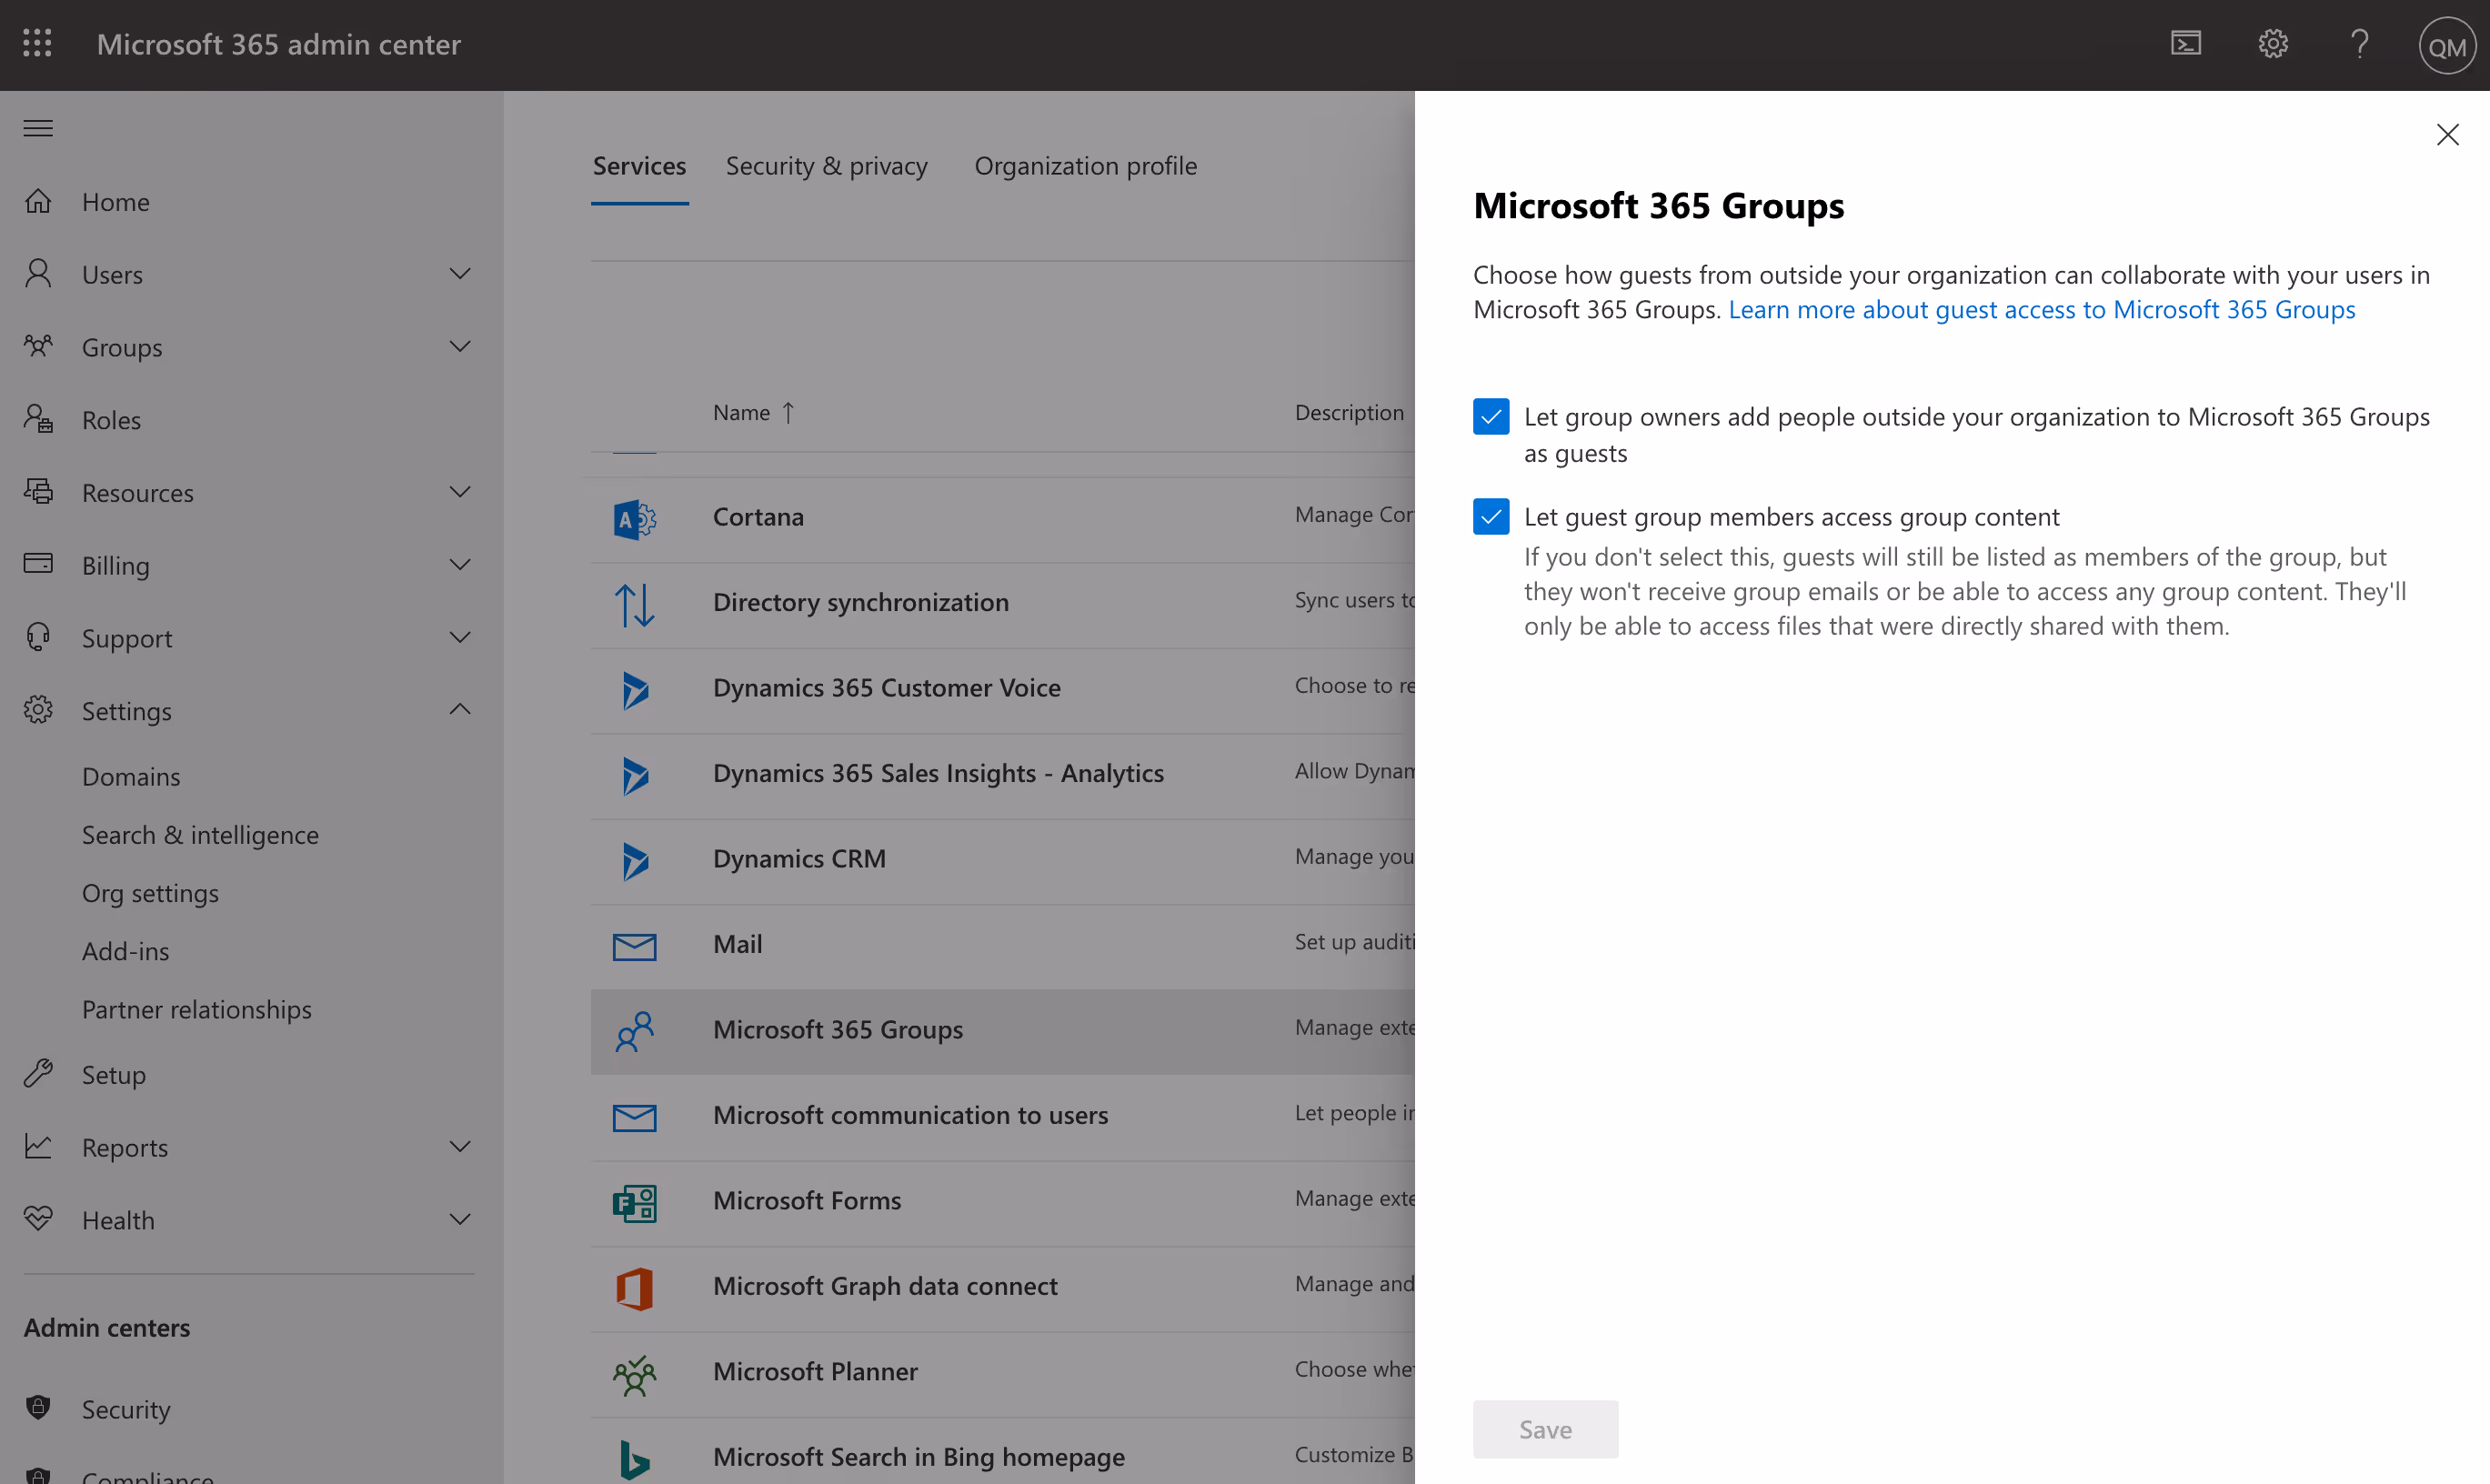Open the Settings gear in top bar
Image resolution: width=2490 pixels, height=1484 pixels.
[x=2273, y=44]
